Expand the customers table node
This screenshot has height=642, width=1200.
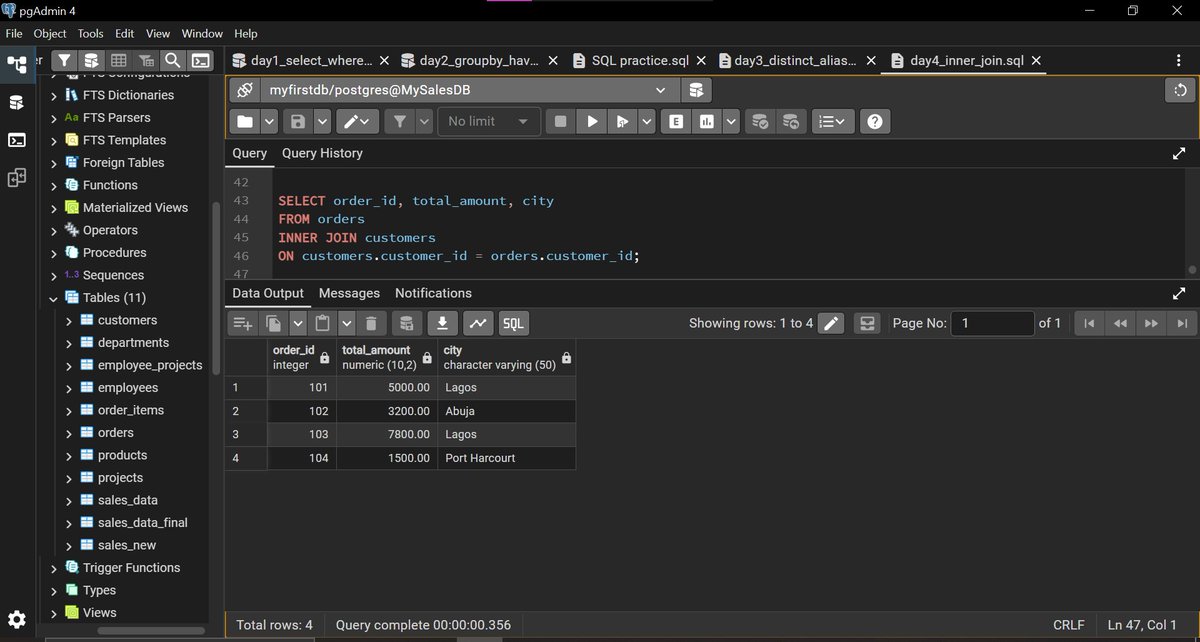click(x=69, y=320)
